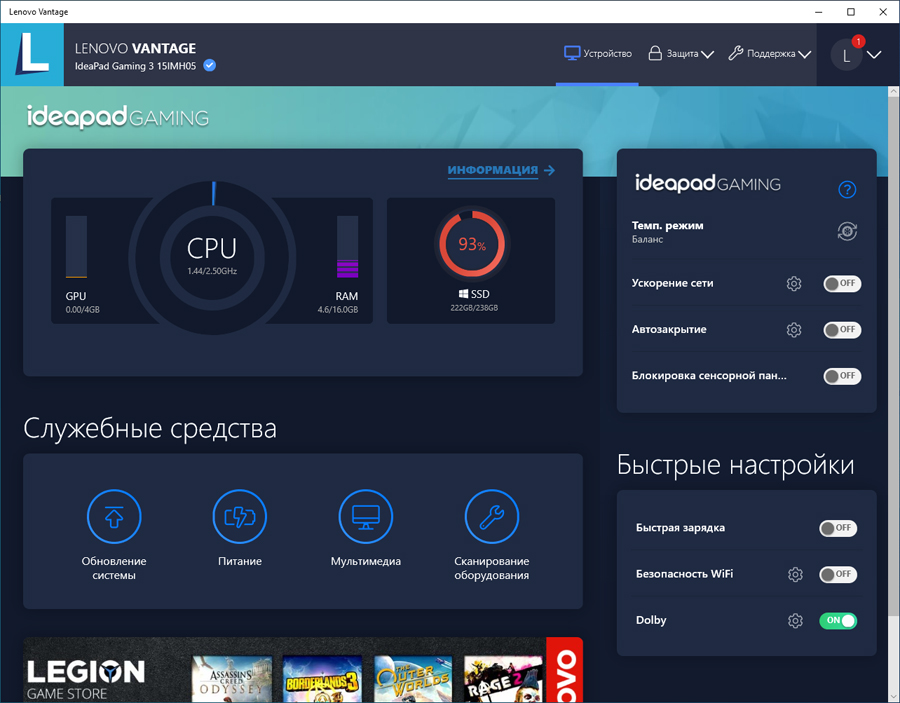Open the ИНФОРМАЦИЯ link

tap(492, 170)
